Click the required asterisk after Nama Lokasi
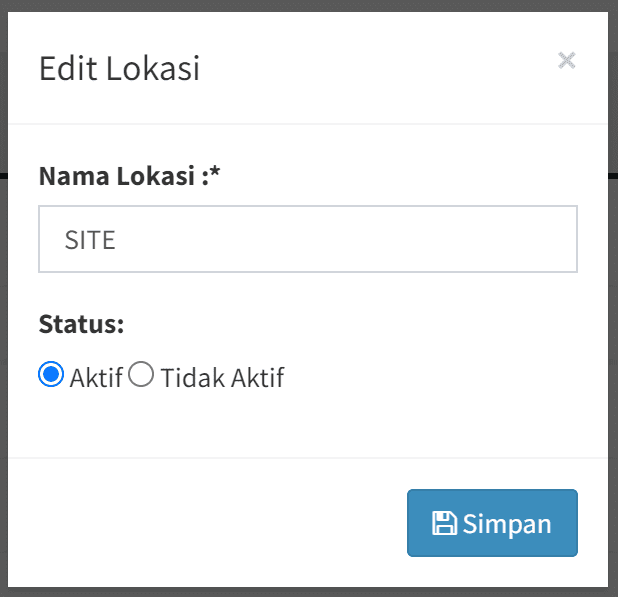 pyautogui.click(x=215, y=176)
